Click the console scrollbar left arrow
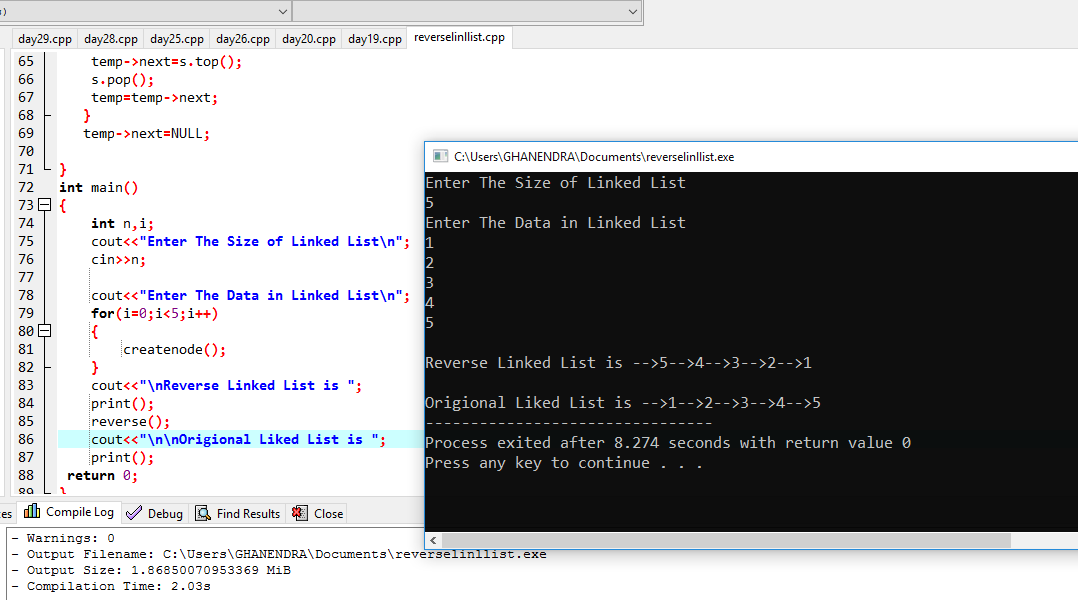 pyautogui.click(x=432, y=540)
